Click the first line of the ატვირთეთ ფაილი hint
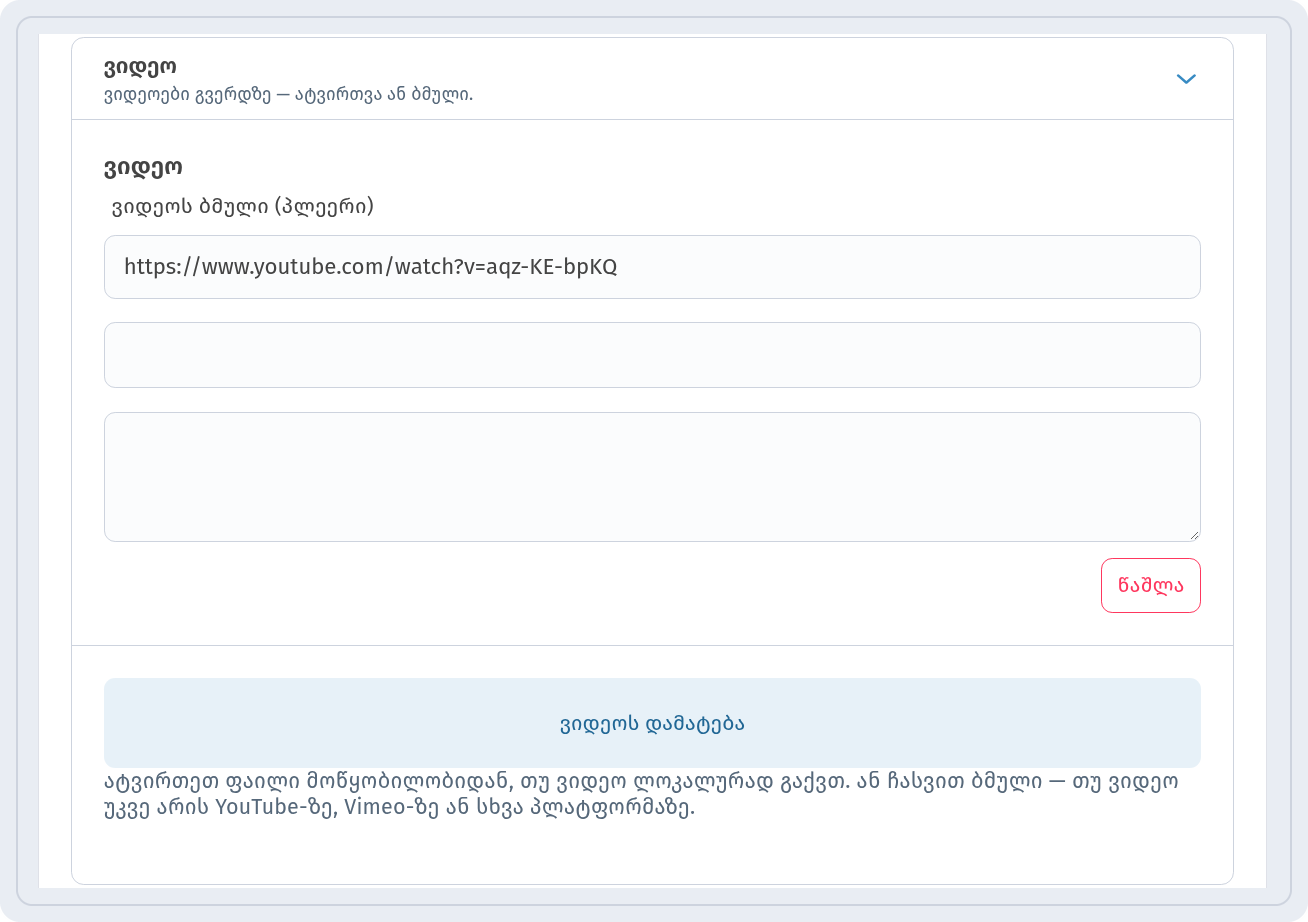 point(641,782)
